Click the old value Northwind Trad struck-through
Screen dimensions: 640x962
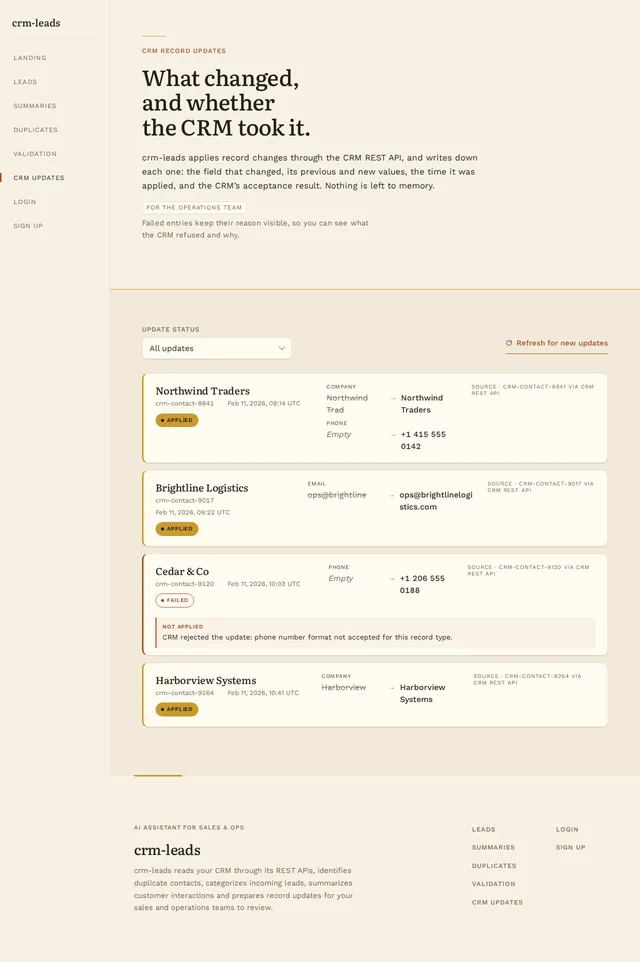pos(347,404)
